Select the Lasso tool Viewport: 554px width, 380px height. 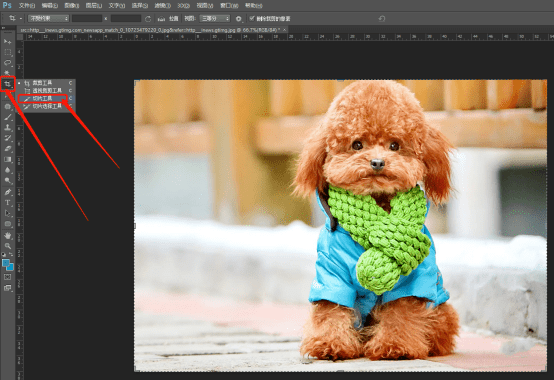[7, 63]
